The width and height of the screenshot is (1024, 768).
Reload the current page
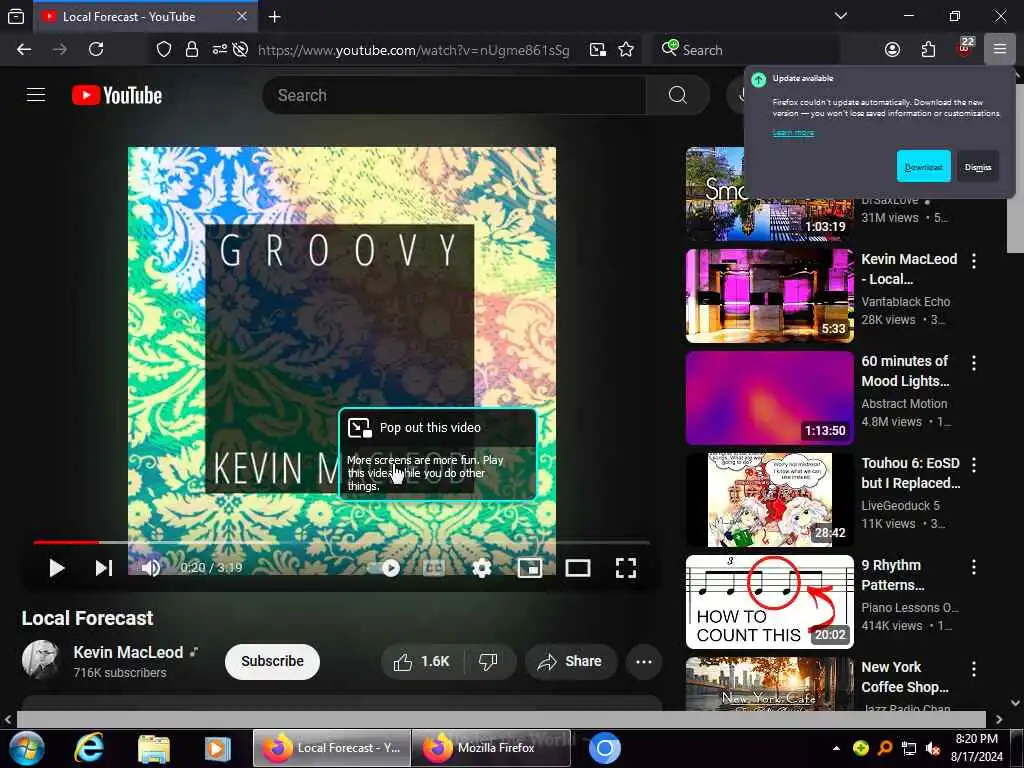tap(96, 50)
